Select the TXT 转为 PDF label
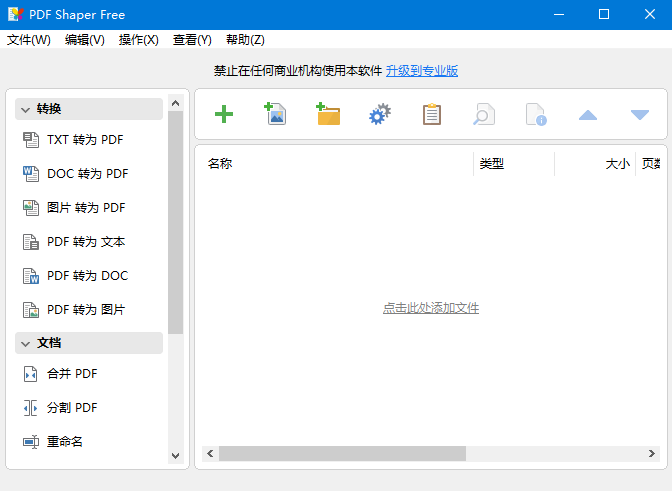Image resolution: width=672 pixels, height=491 pixels. (85, 140)
